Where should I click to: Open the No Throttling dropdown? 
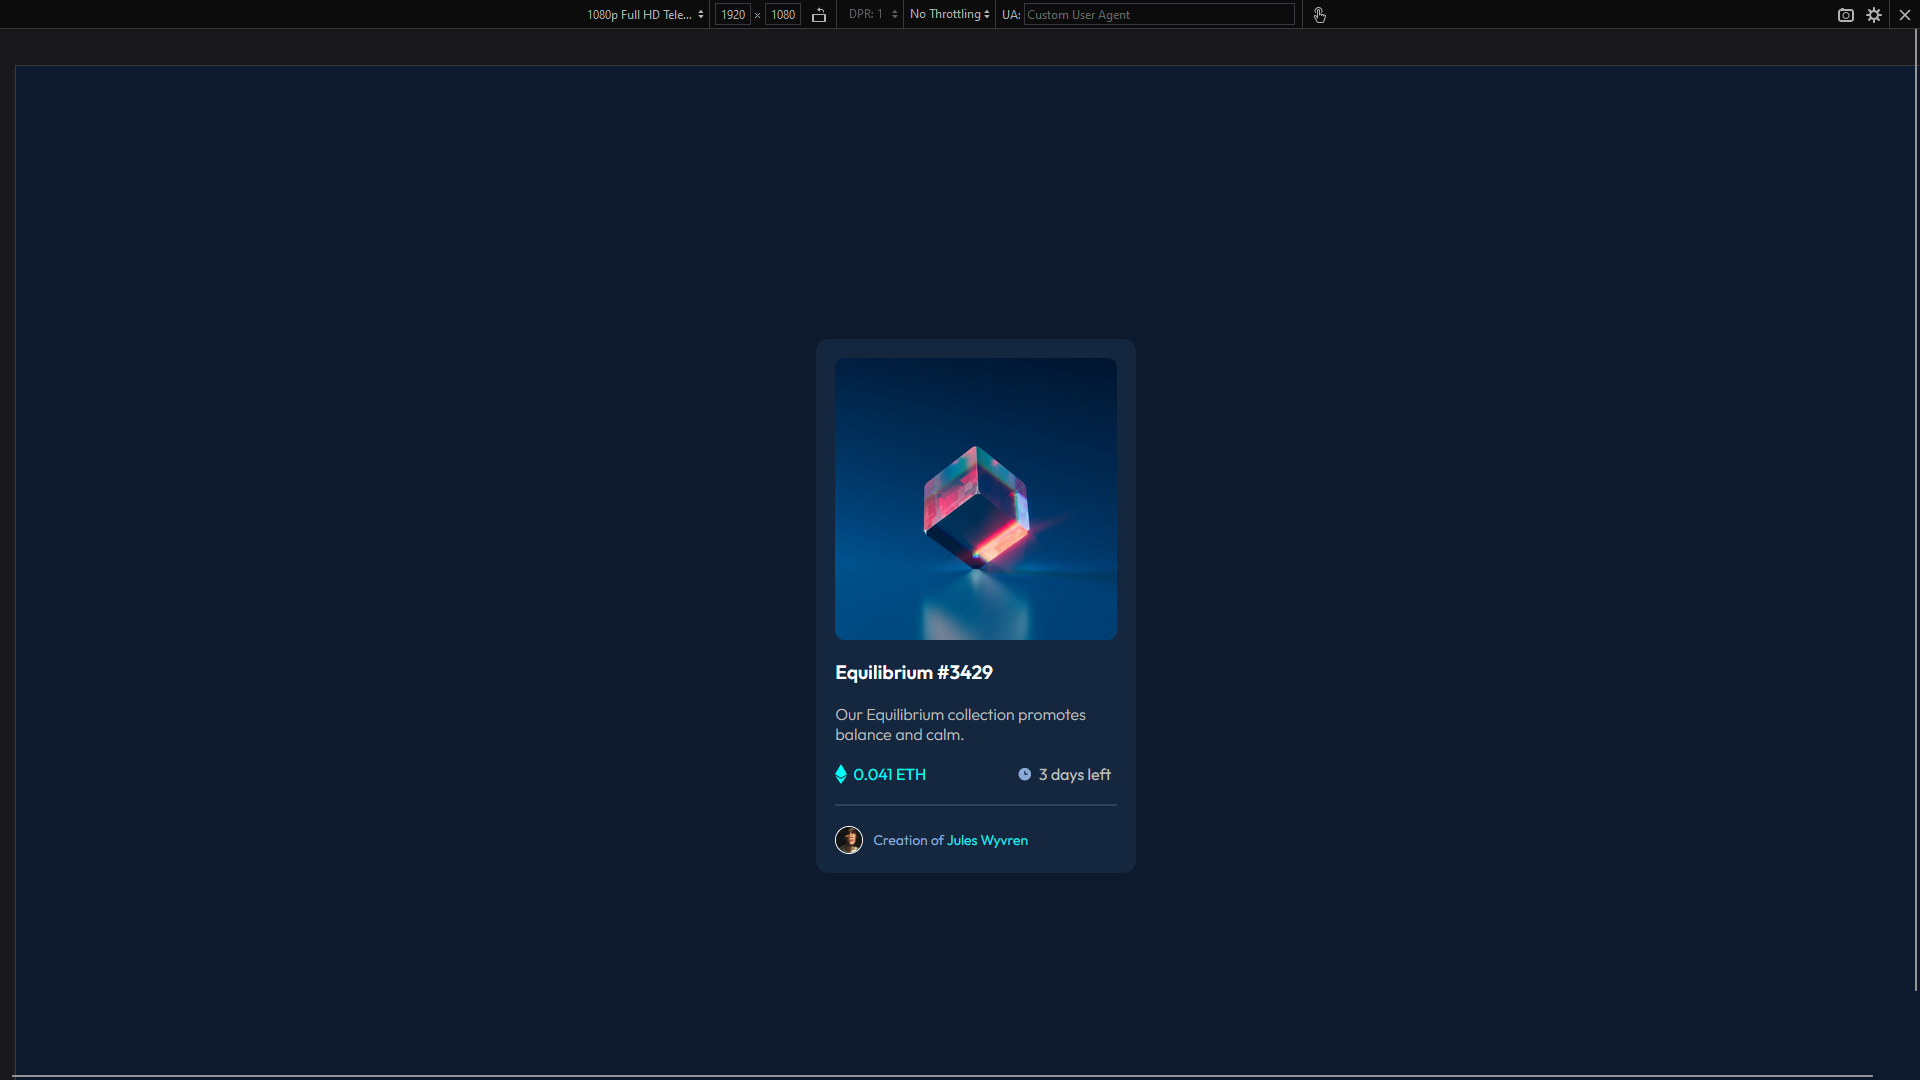(949, 14)
